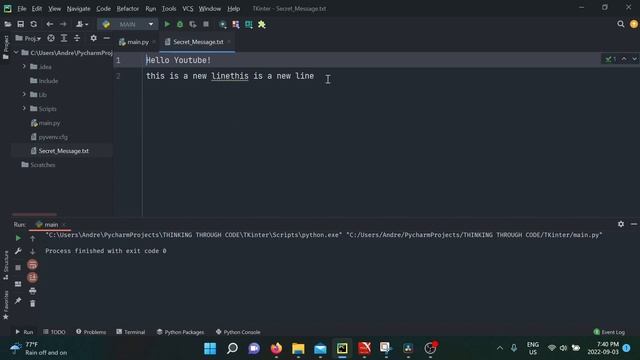Image resolution: width=640 pixels, height=360 pixels.
Task: Click the print icon in Run panel
Action: tap(33, 291)
